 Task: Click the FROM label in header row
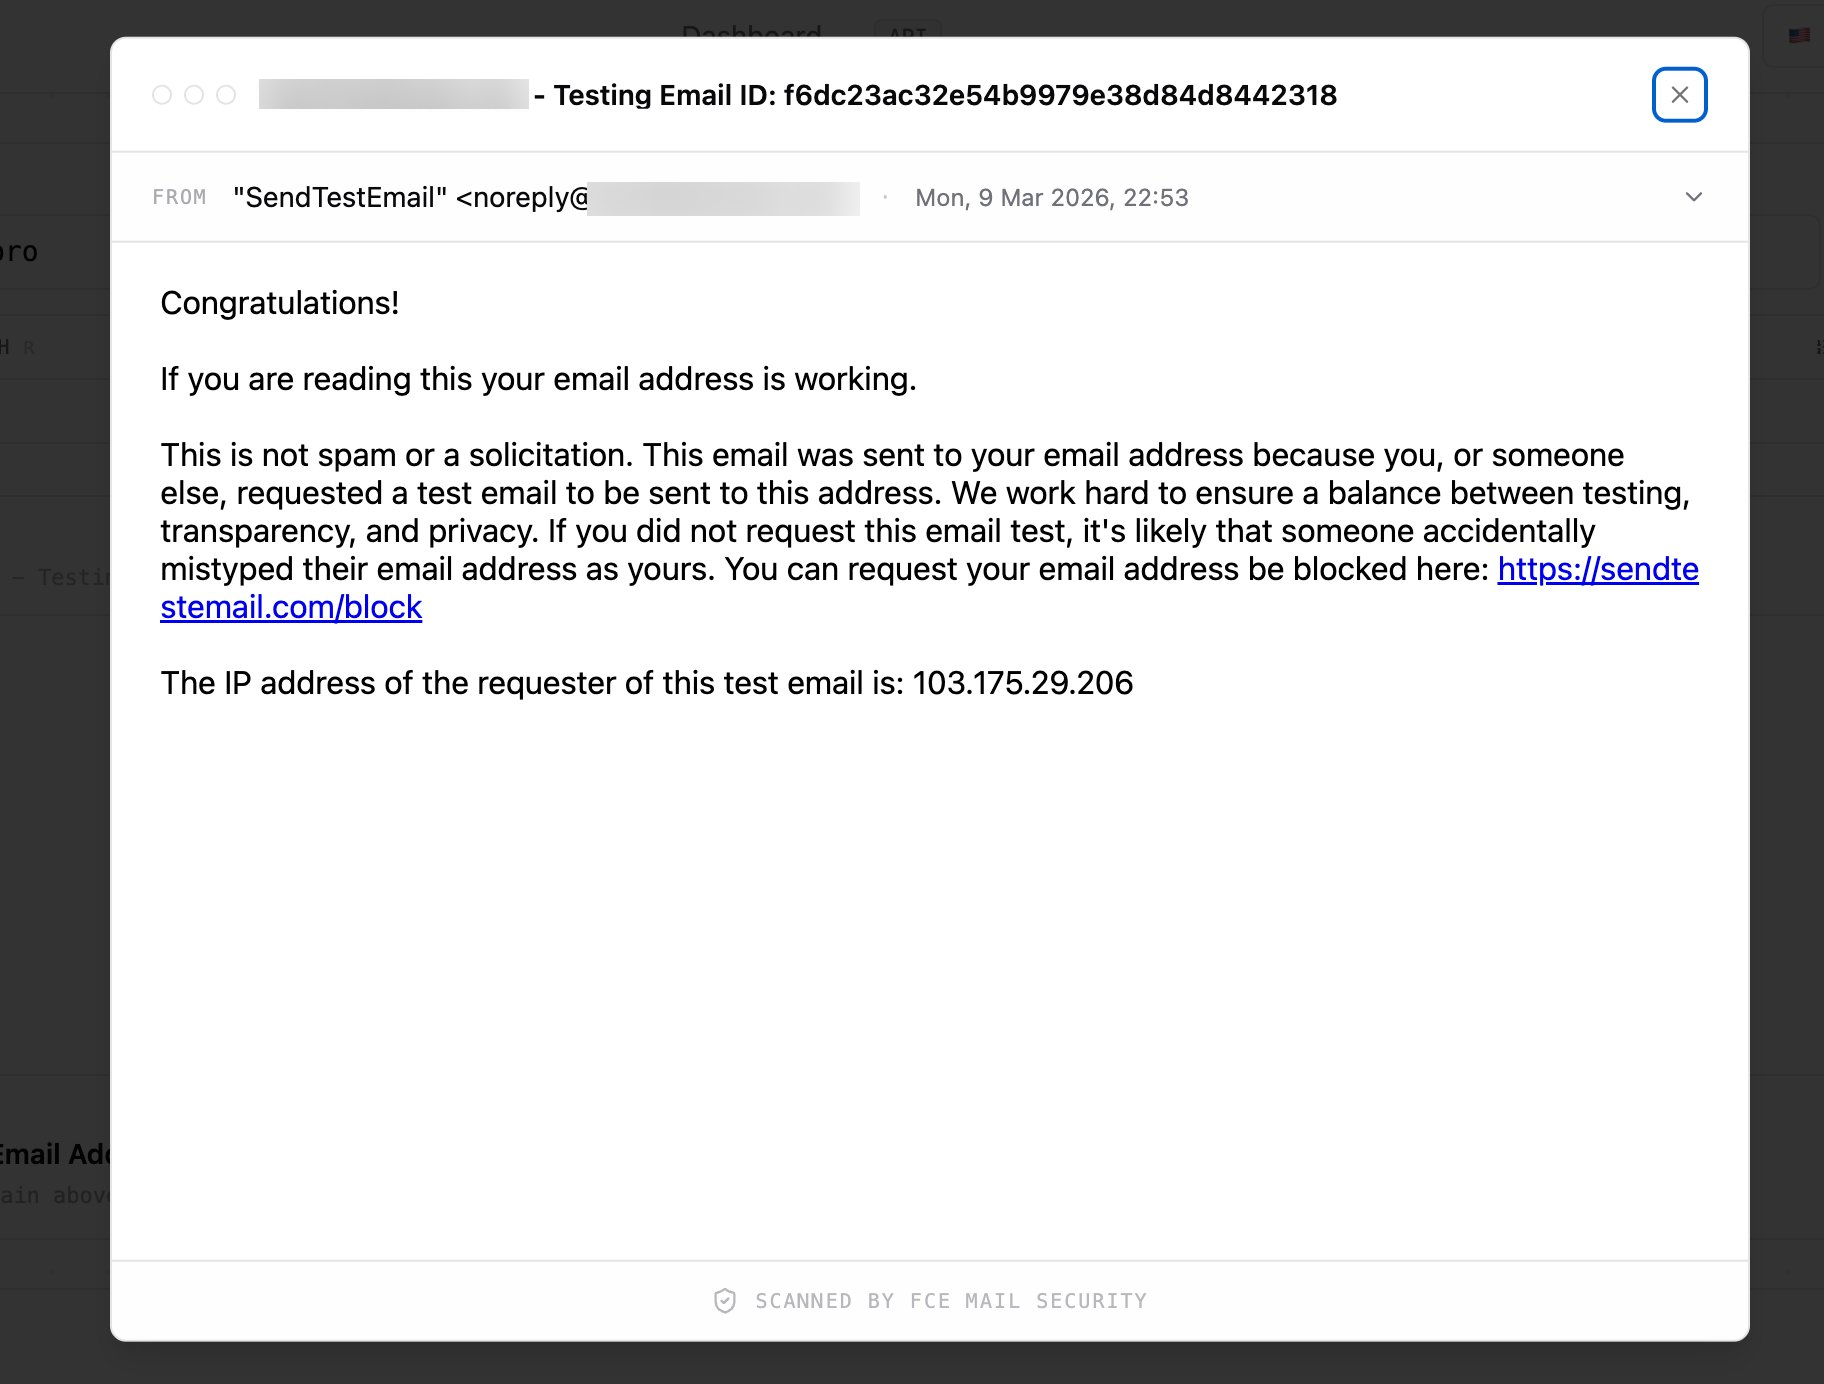click(x=179, y=197)
